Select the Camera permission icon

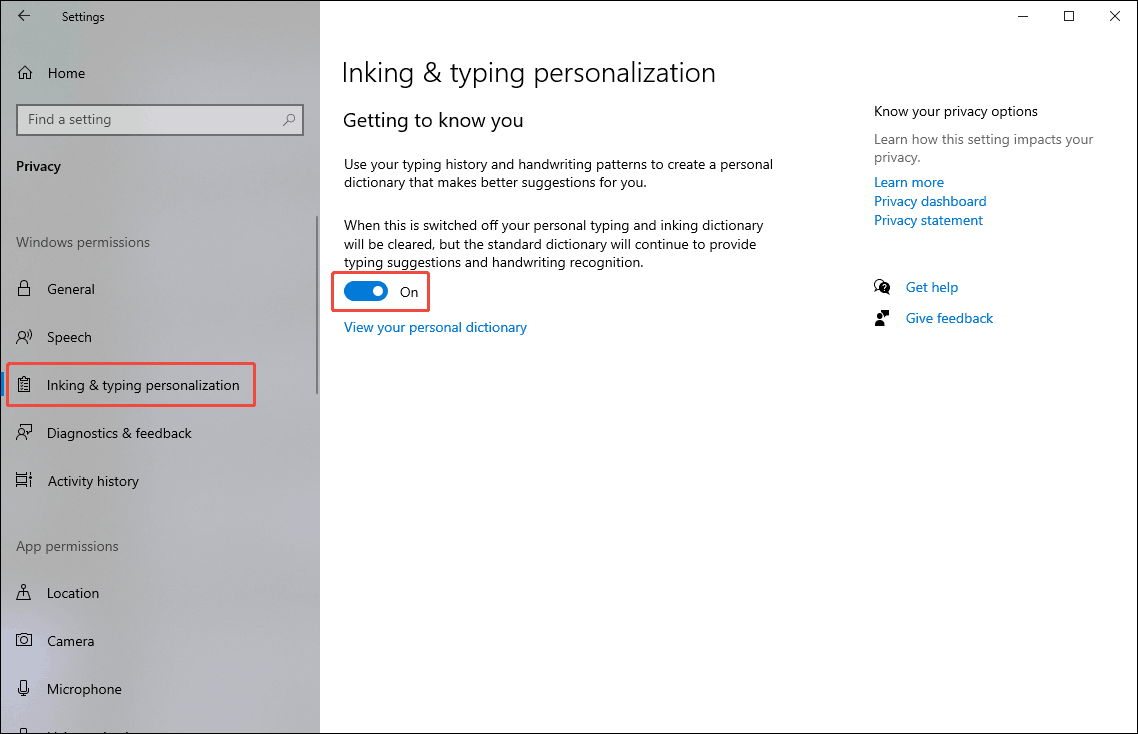click(25, 641)
